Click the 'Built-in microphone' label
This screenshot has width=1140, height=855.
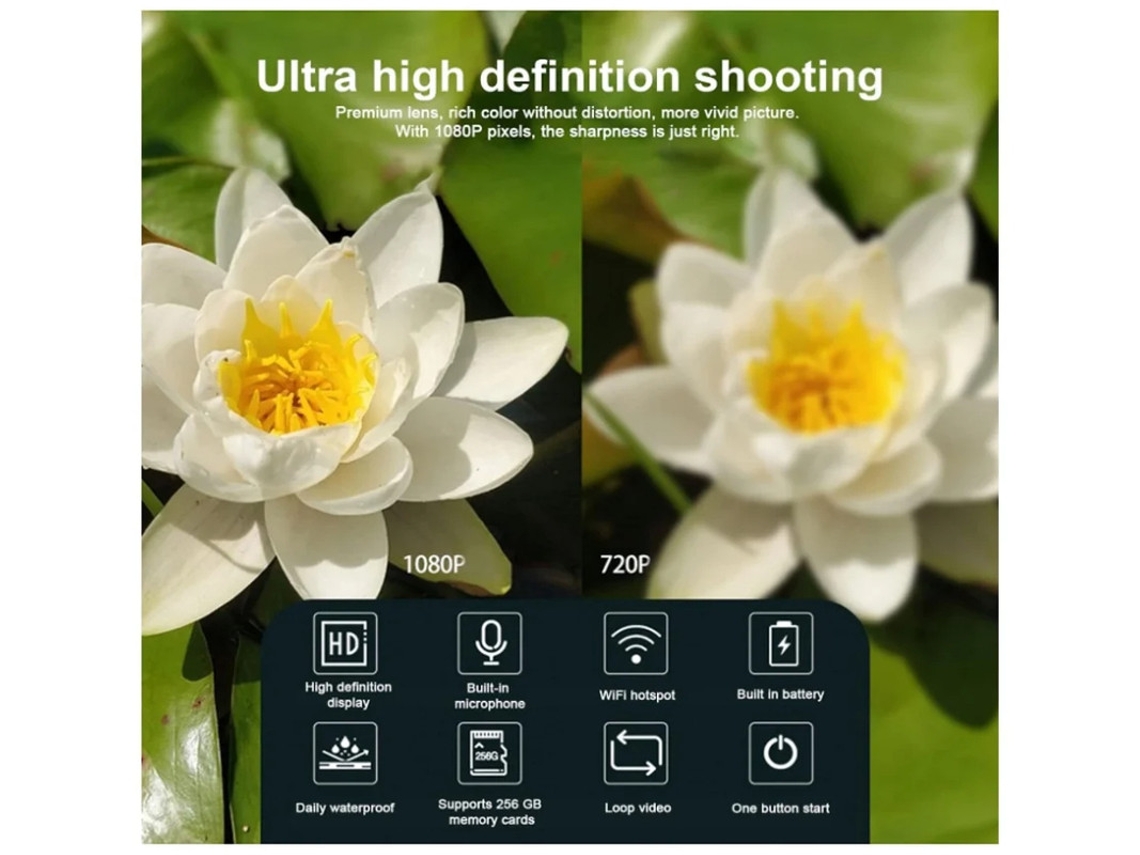coord(489,696)
